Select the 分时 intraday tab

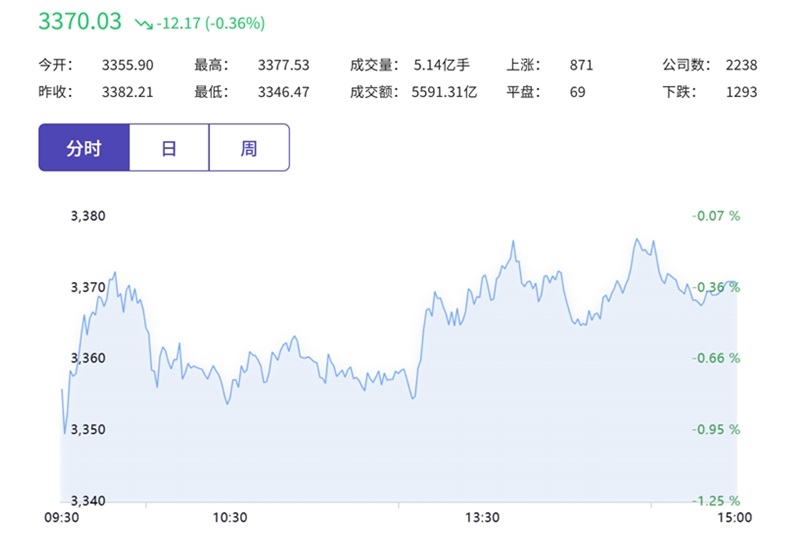point(84,147)
